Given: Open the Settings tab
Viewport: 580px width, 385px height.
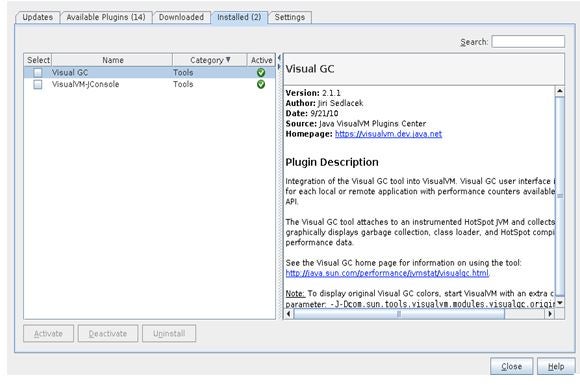Looking at the screenshot, I should point(290,17).
